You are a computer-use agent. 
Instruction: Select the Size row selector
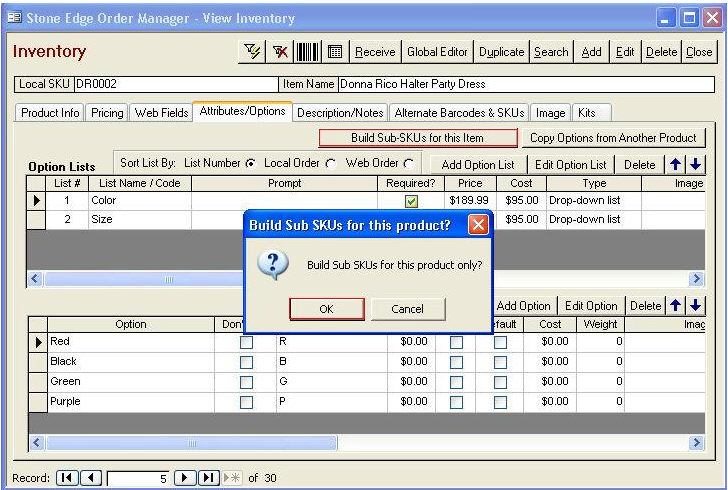(x=36, y=219)
